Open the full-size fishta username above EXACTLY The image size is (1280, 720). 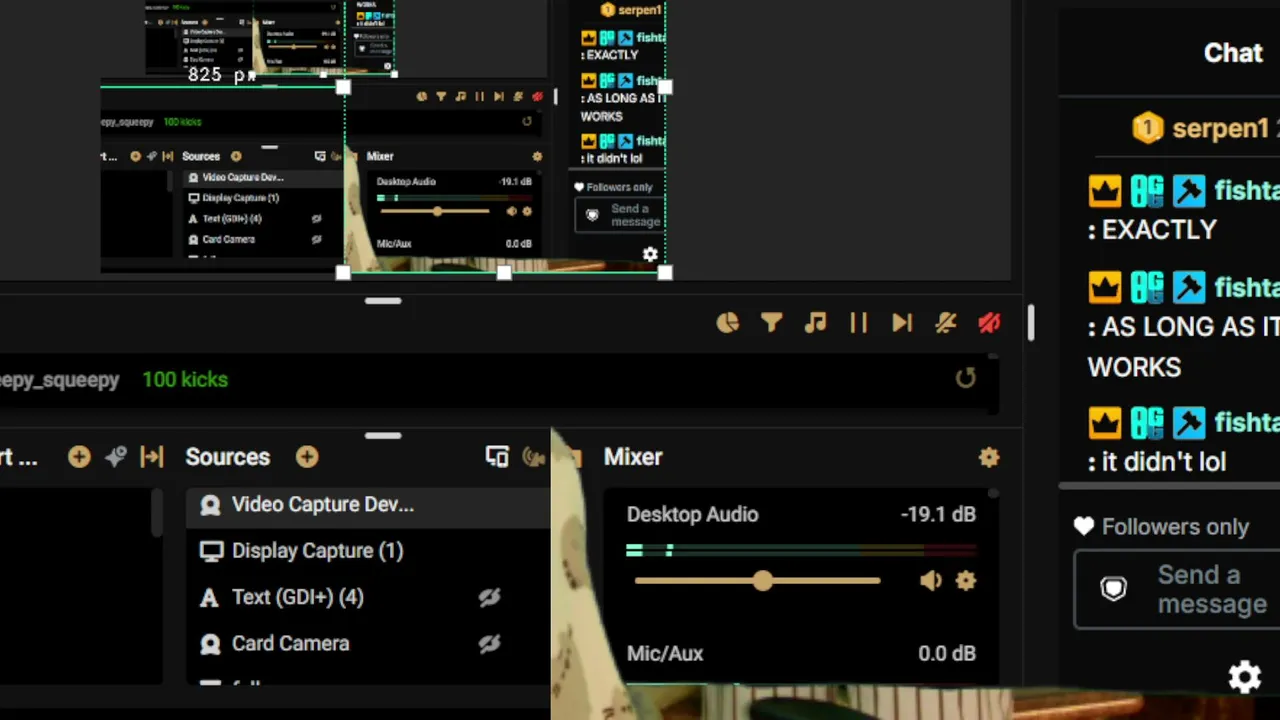tap(1247, 190)
